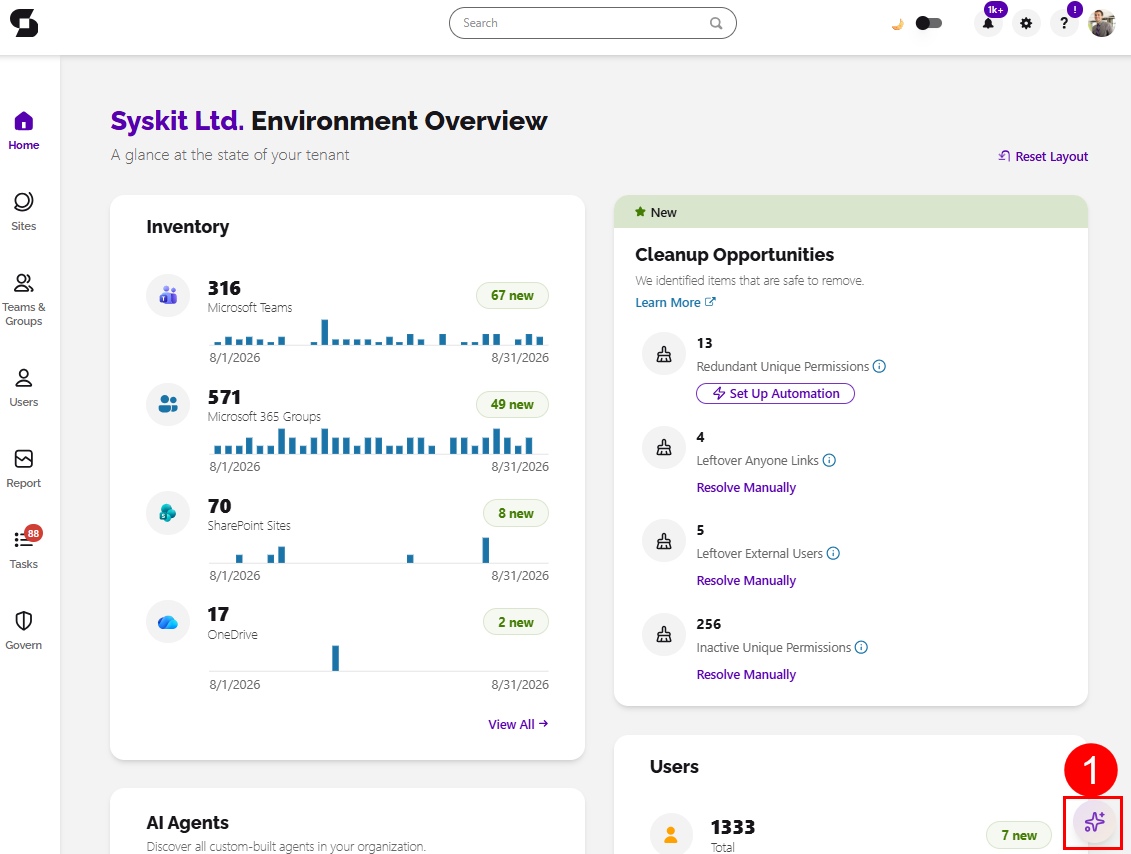Open the Learn More link
This screenshot has height=854, width=1131.
point(675,302)
